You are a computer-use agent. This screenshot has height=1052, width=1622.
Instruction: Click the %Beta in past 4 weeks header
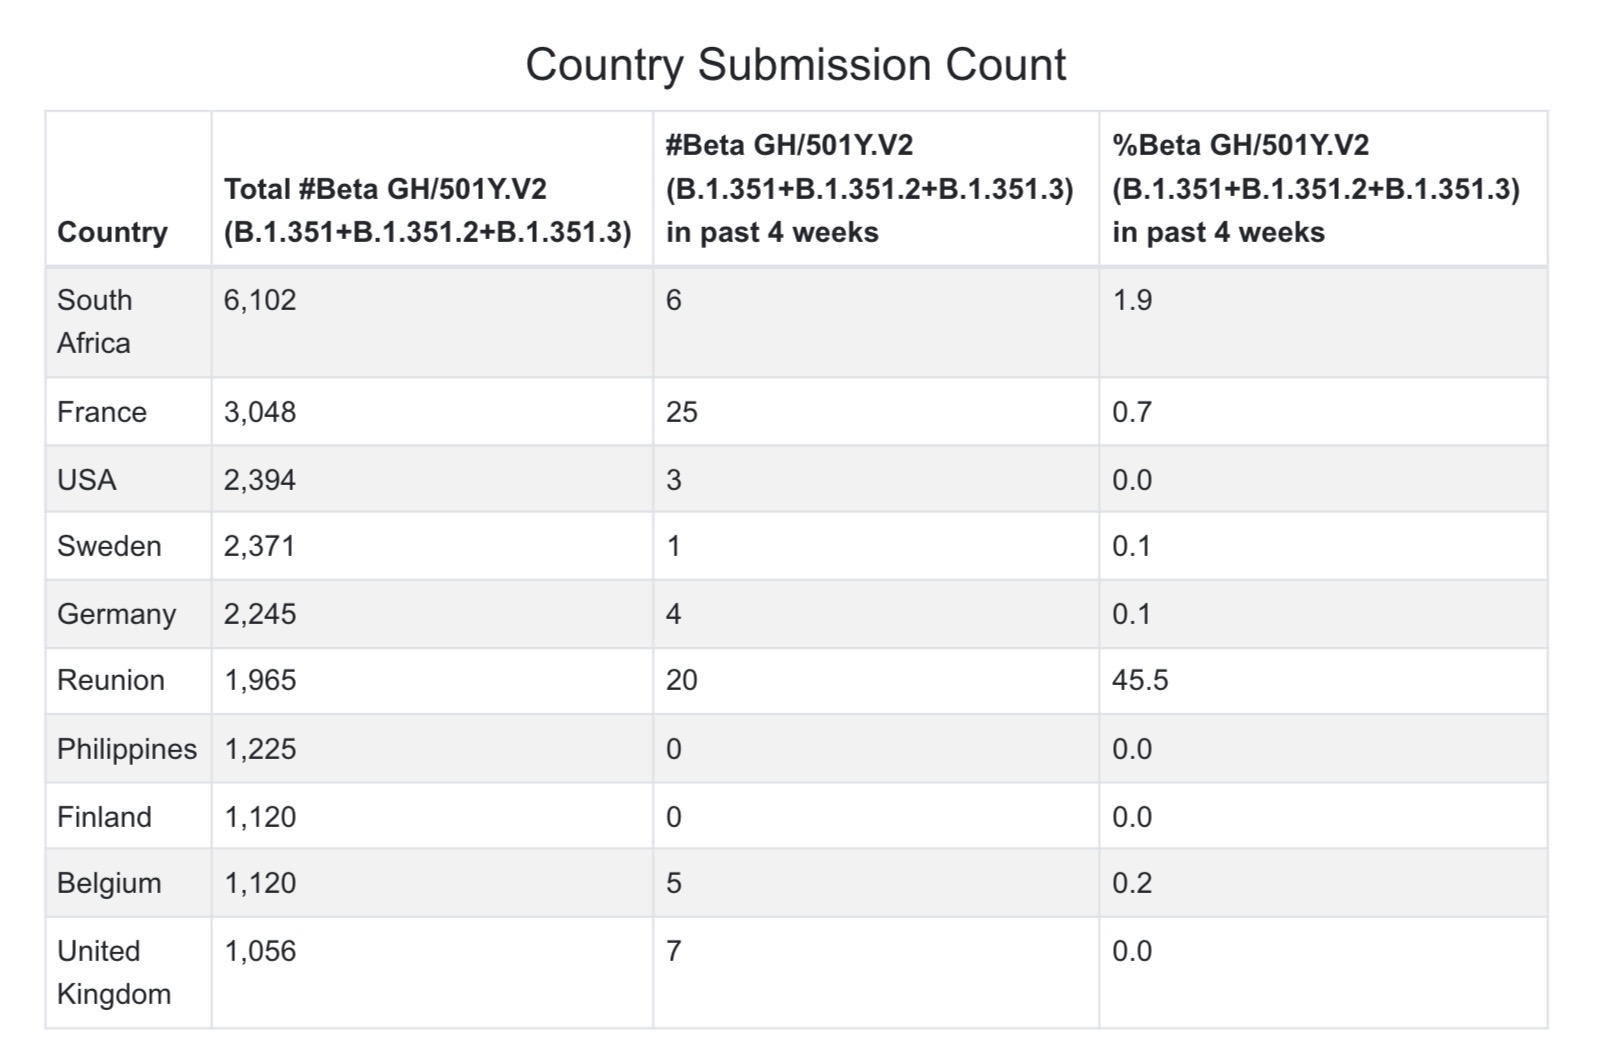pyautogui.click(x=1316, y=189)
